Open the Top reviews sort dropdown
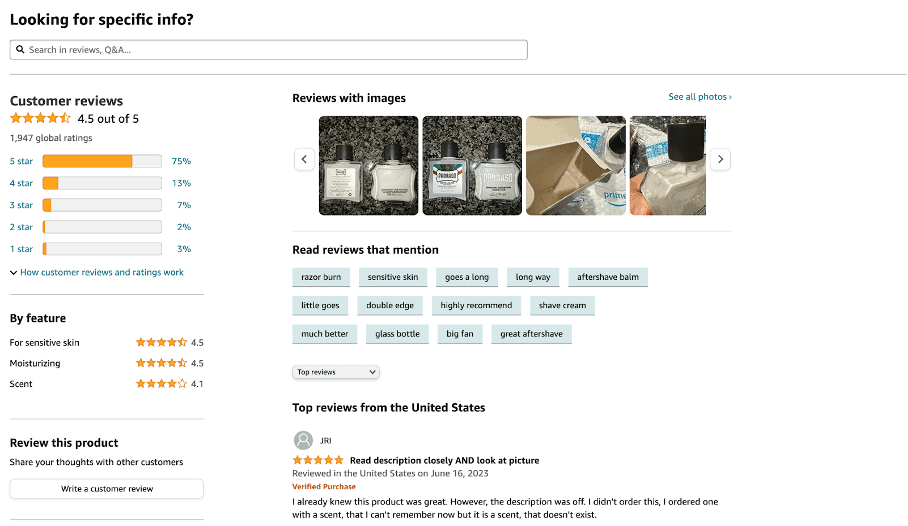Screen dimensions: 908x526 coord(336,372)
